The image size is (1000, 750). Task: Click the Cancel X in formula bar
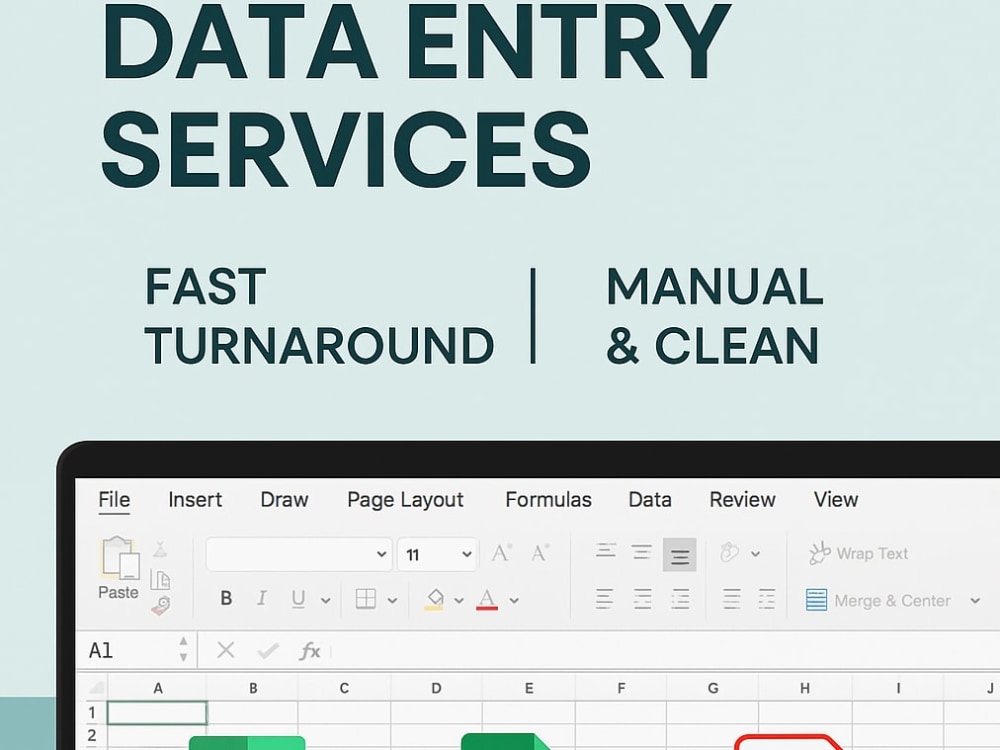[x=226, y=651]
